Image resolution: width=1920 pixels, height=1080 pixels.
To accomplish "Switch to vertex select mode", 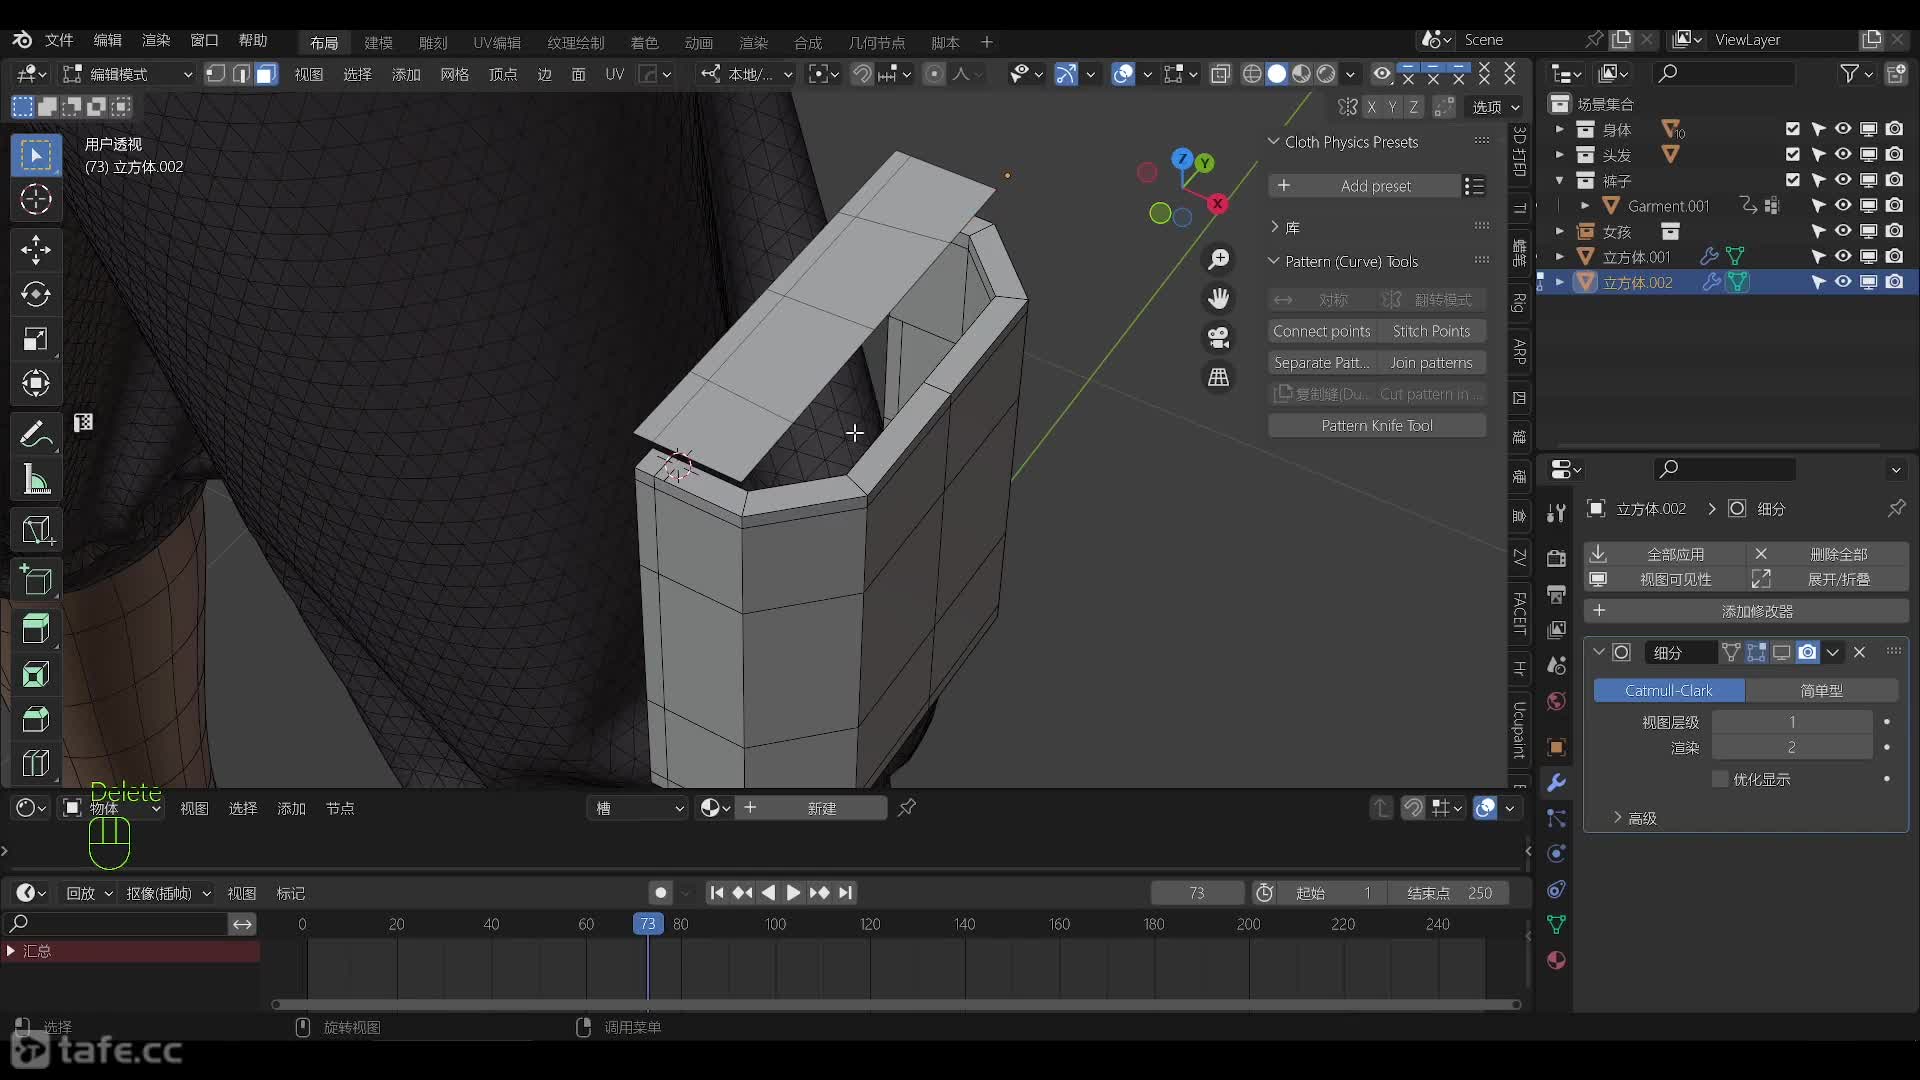I will coord(215,74).
